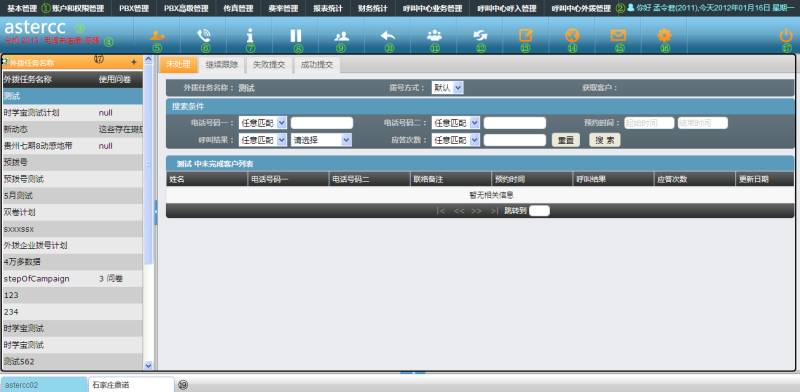Viewport: 800px width, 392px height.
Task: Open the 报表统计 menu
Action: (x=329, y=8)
